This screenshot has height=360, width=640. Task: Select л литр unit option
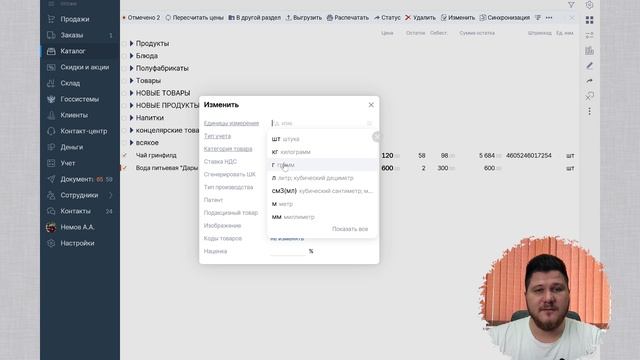(x=322, y=178)
